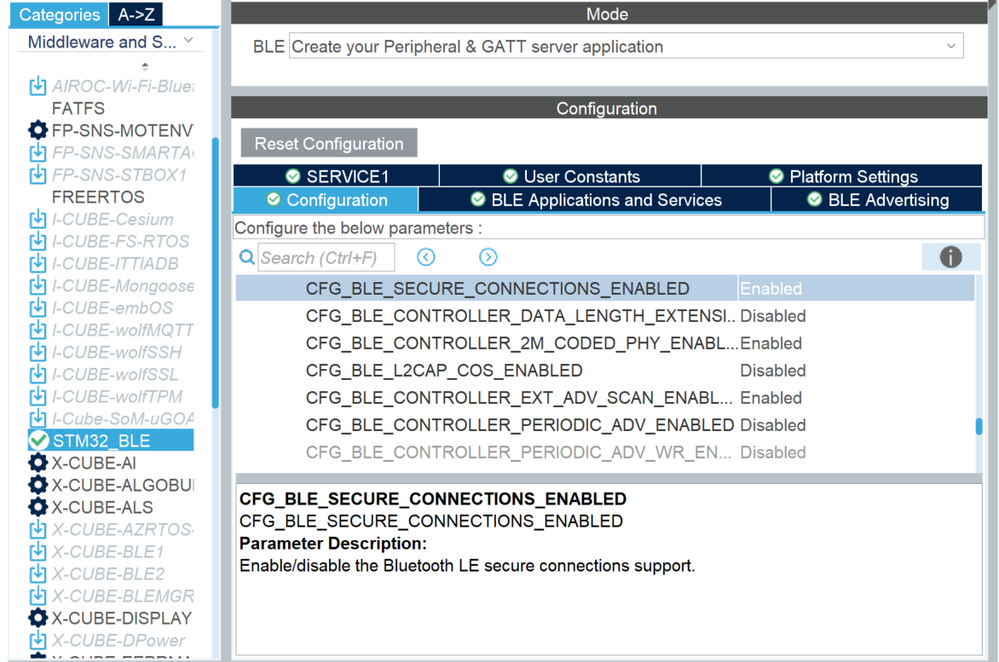Image resolution: width=999 pixels, height=662 pixels.
Task: Select the Configuration tab
Action: click(326, 200)
